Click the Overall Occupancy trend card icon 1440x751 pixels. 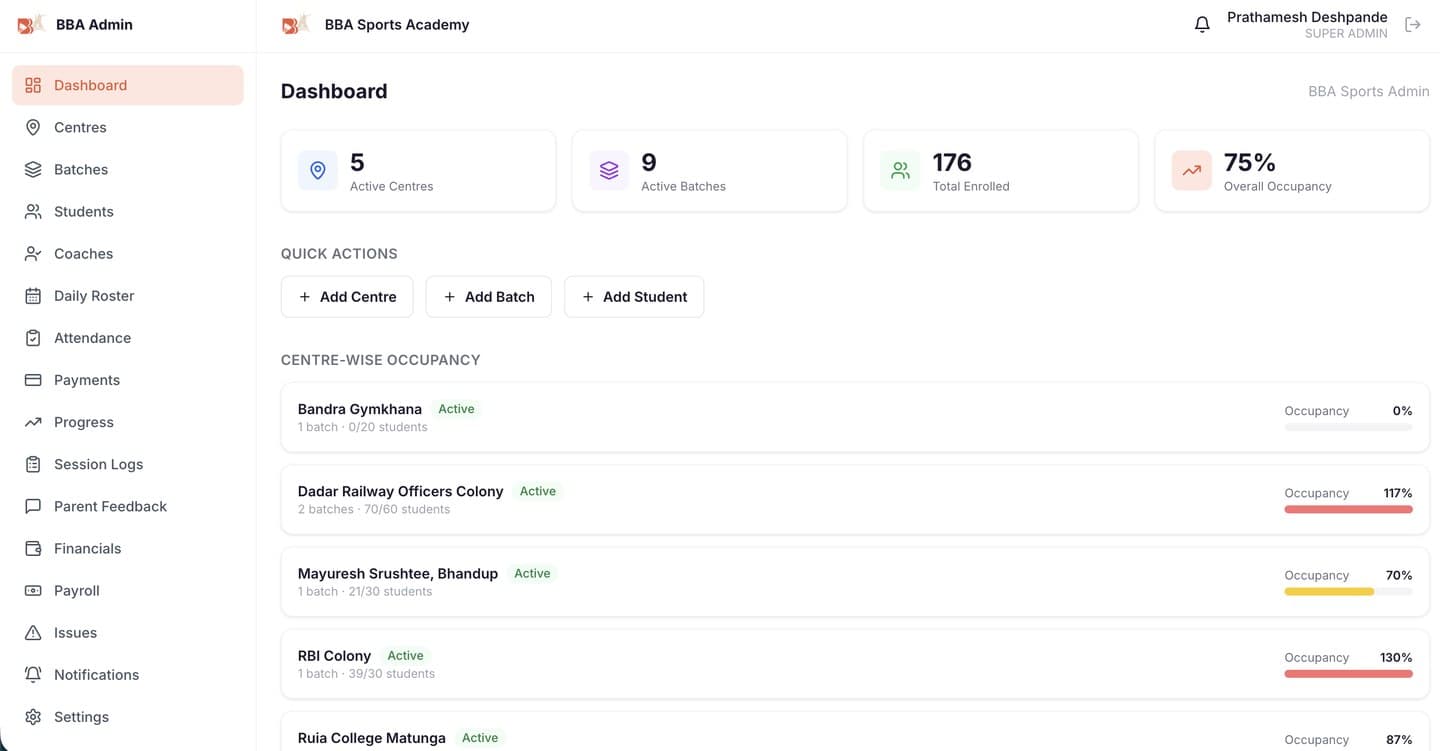(x=1191, y=171)
